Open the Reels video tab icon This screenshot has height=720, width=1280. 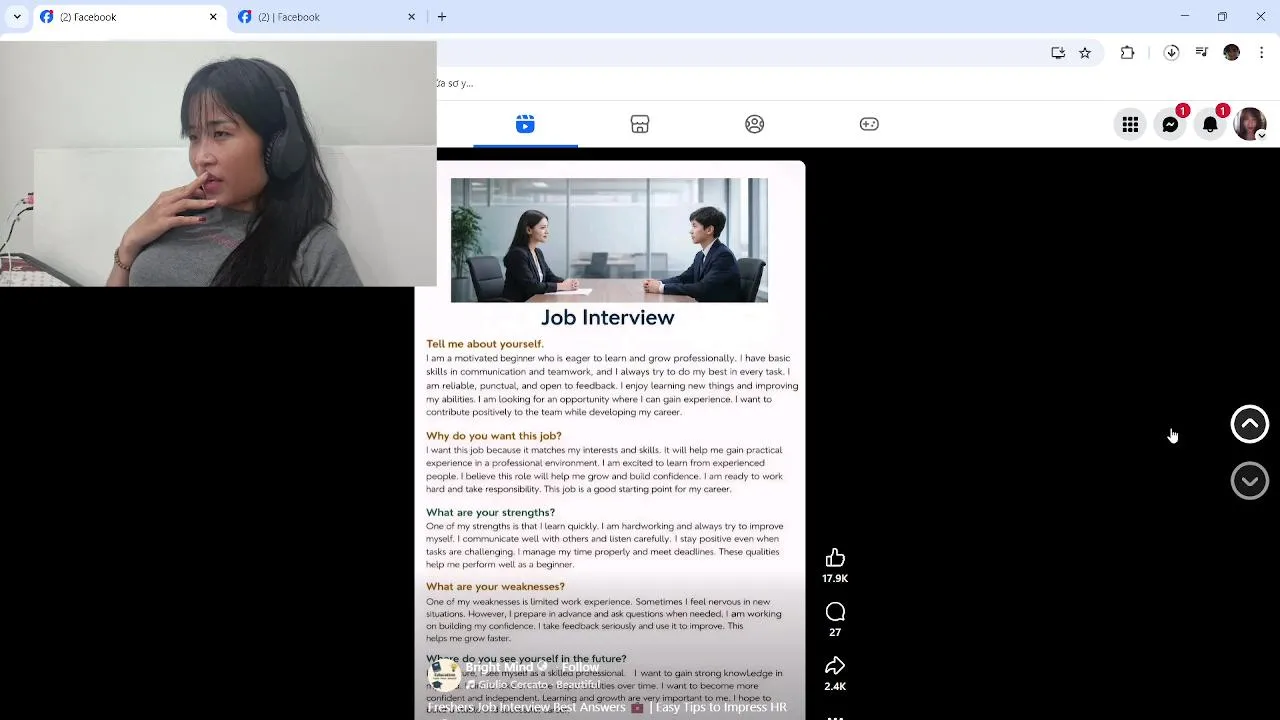tap(525, 124)
